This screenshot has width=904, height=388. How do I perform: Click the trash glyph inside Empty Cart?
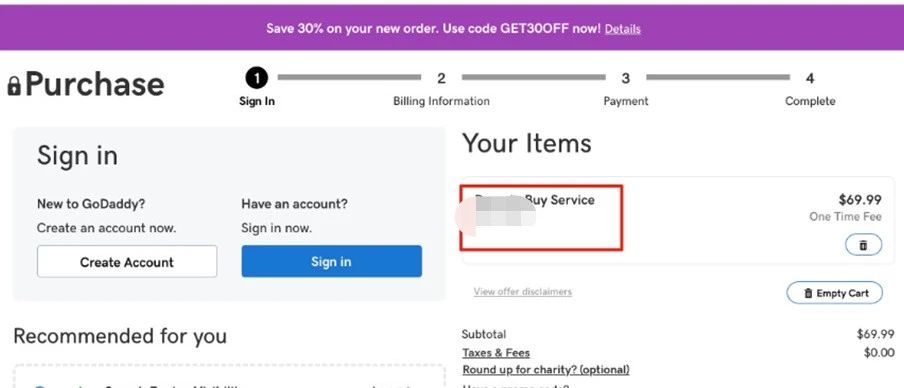(x=808, y=293)
